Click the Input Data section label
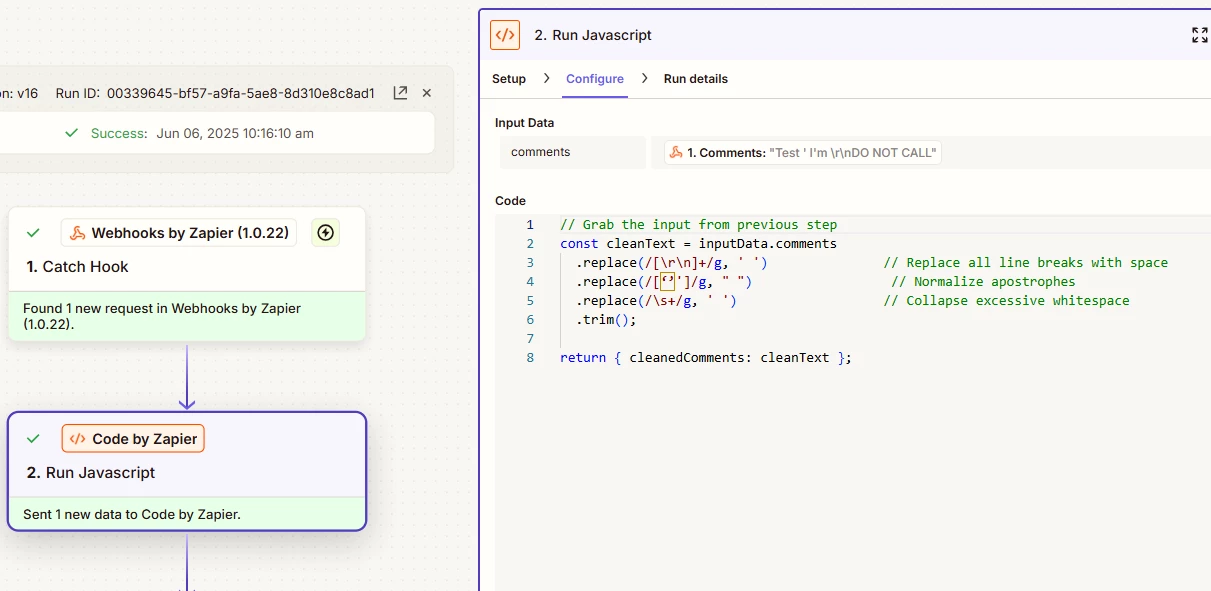This screenshot has width=1211, height=591. tap(525, 123)
